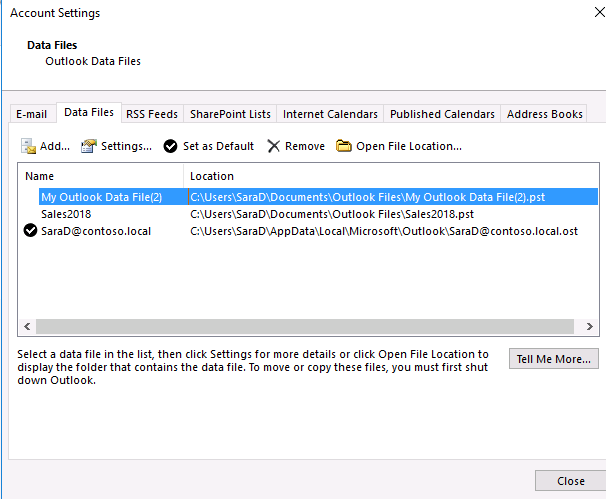Select My Outlook Data File(2) entry
The height and width of the screenshot is (499, 606).
point(101,197)
